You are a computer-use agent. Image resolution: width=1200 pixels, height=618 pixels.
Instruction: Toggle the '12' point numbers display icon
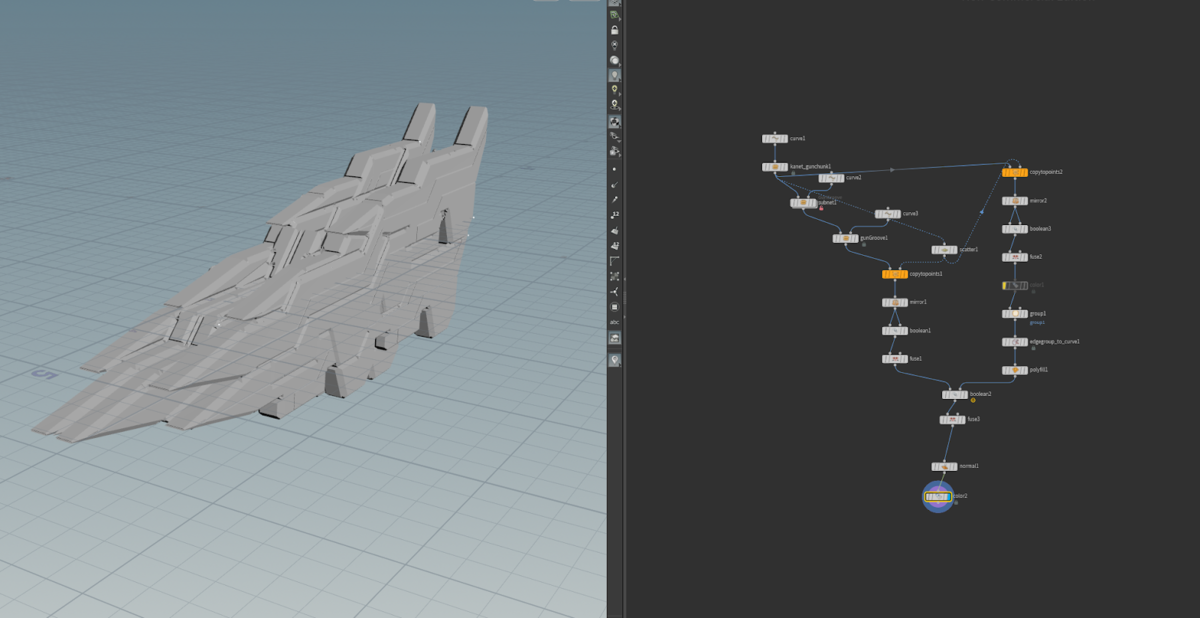[614, 214]
